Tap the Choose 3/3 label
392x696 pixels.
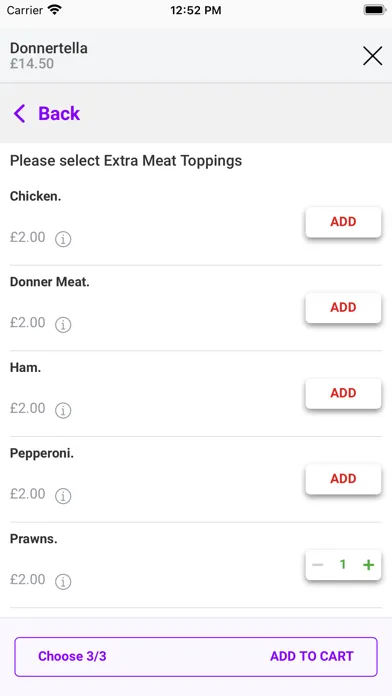[72, 656]
